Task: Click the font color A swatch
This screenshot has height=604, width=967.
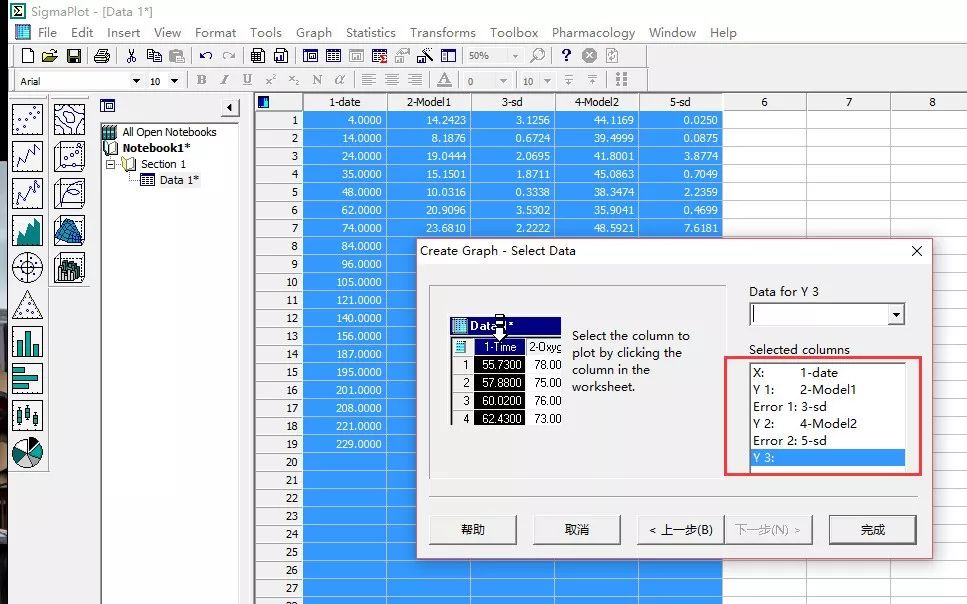Action: 444,79
